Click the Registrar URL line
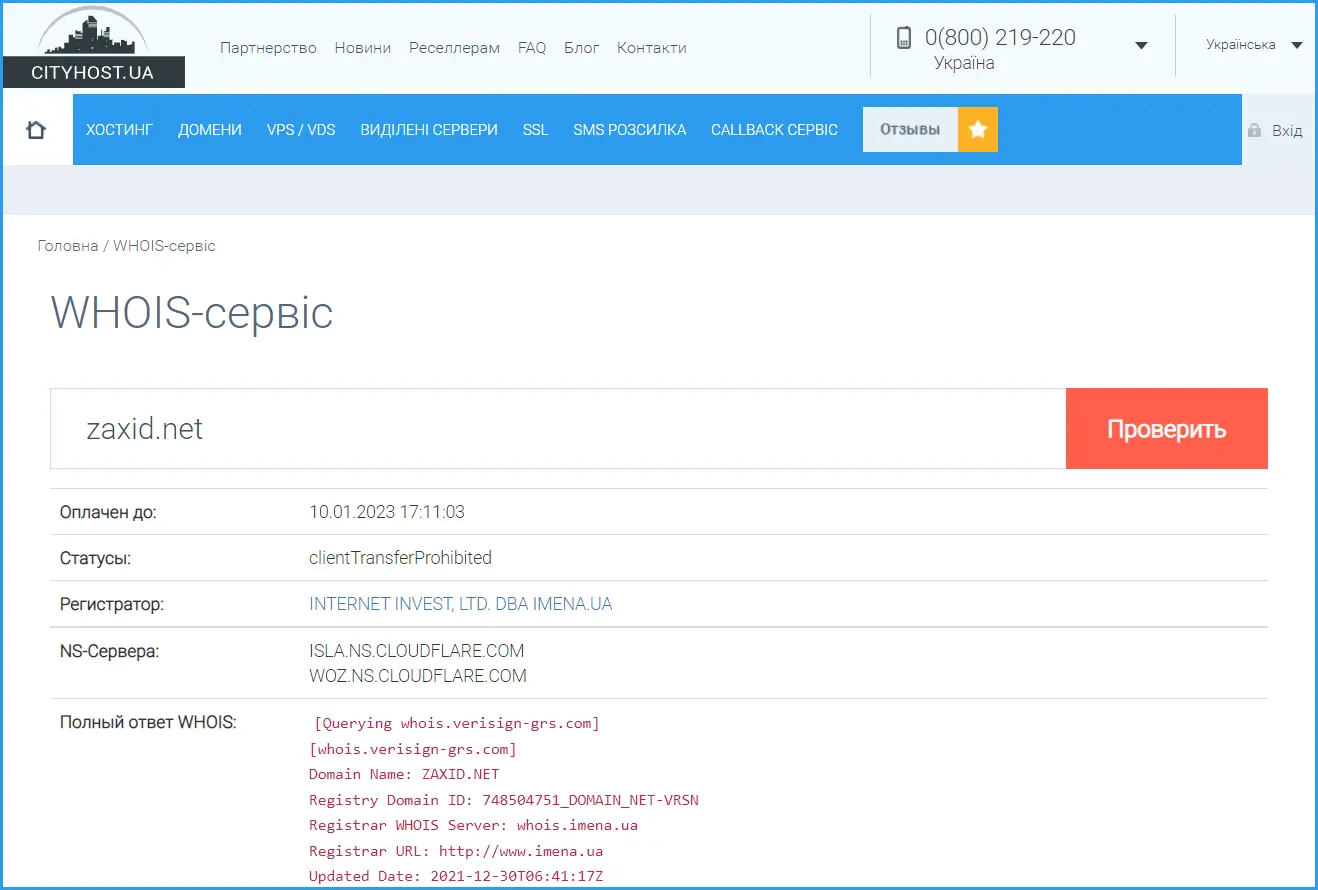This screenshot has width=1318, height=890. tap(456, 852)
